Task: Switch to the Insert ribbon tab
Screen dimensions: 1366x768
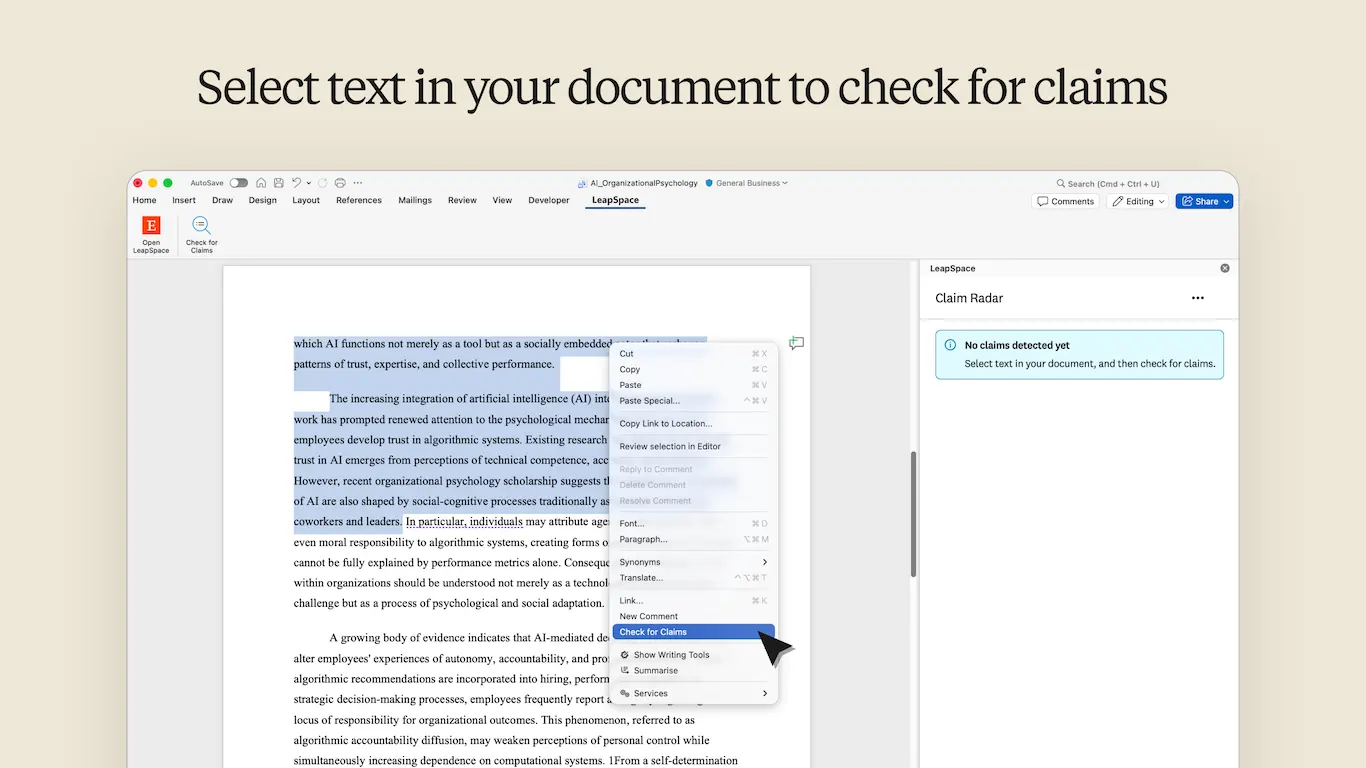Action: [x=184, y=200]
